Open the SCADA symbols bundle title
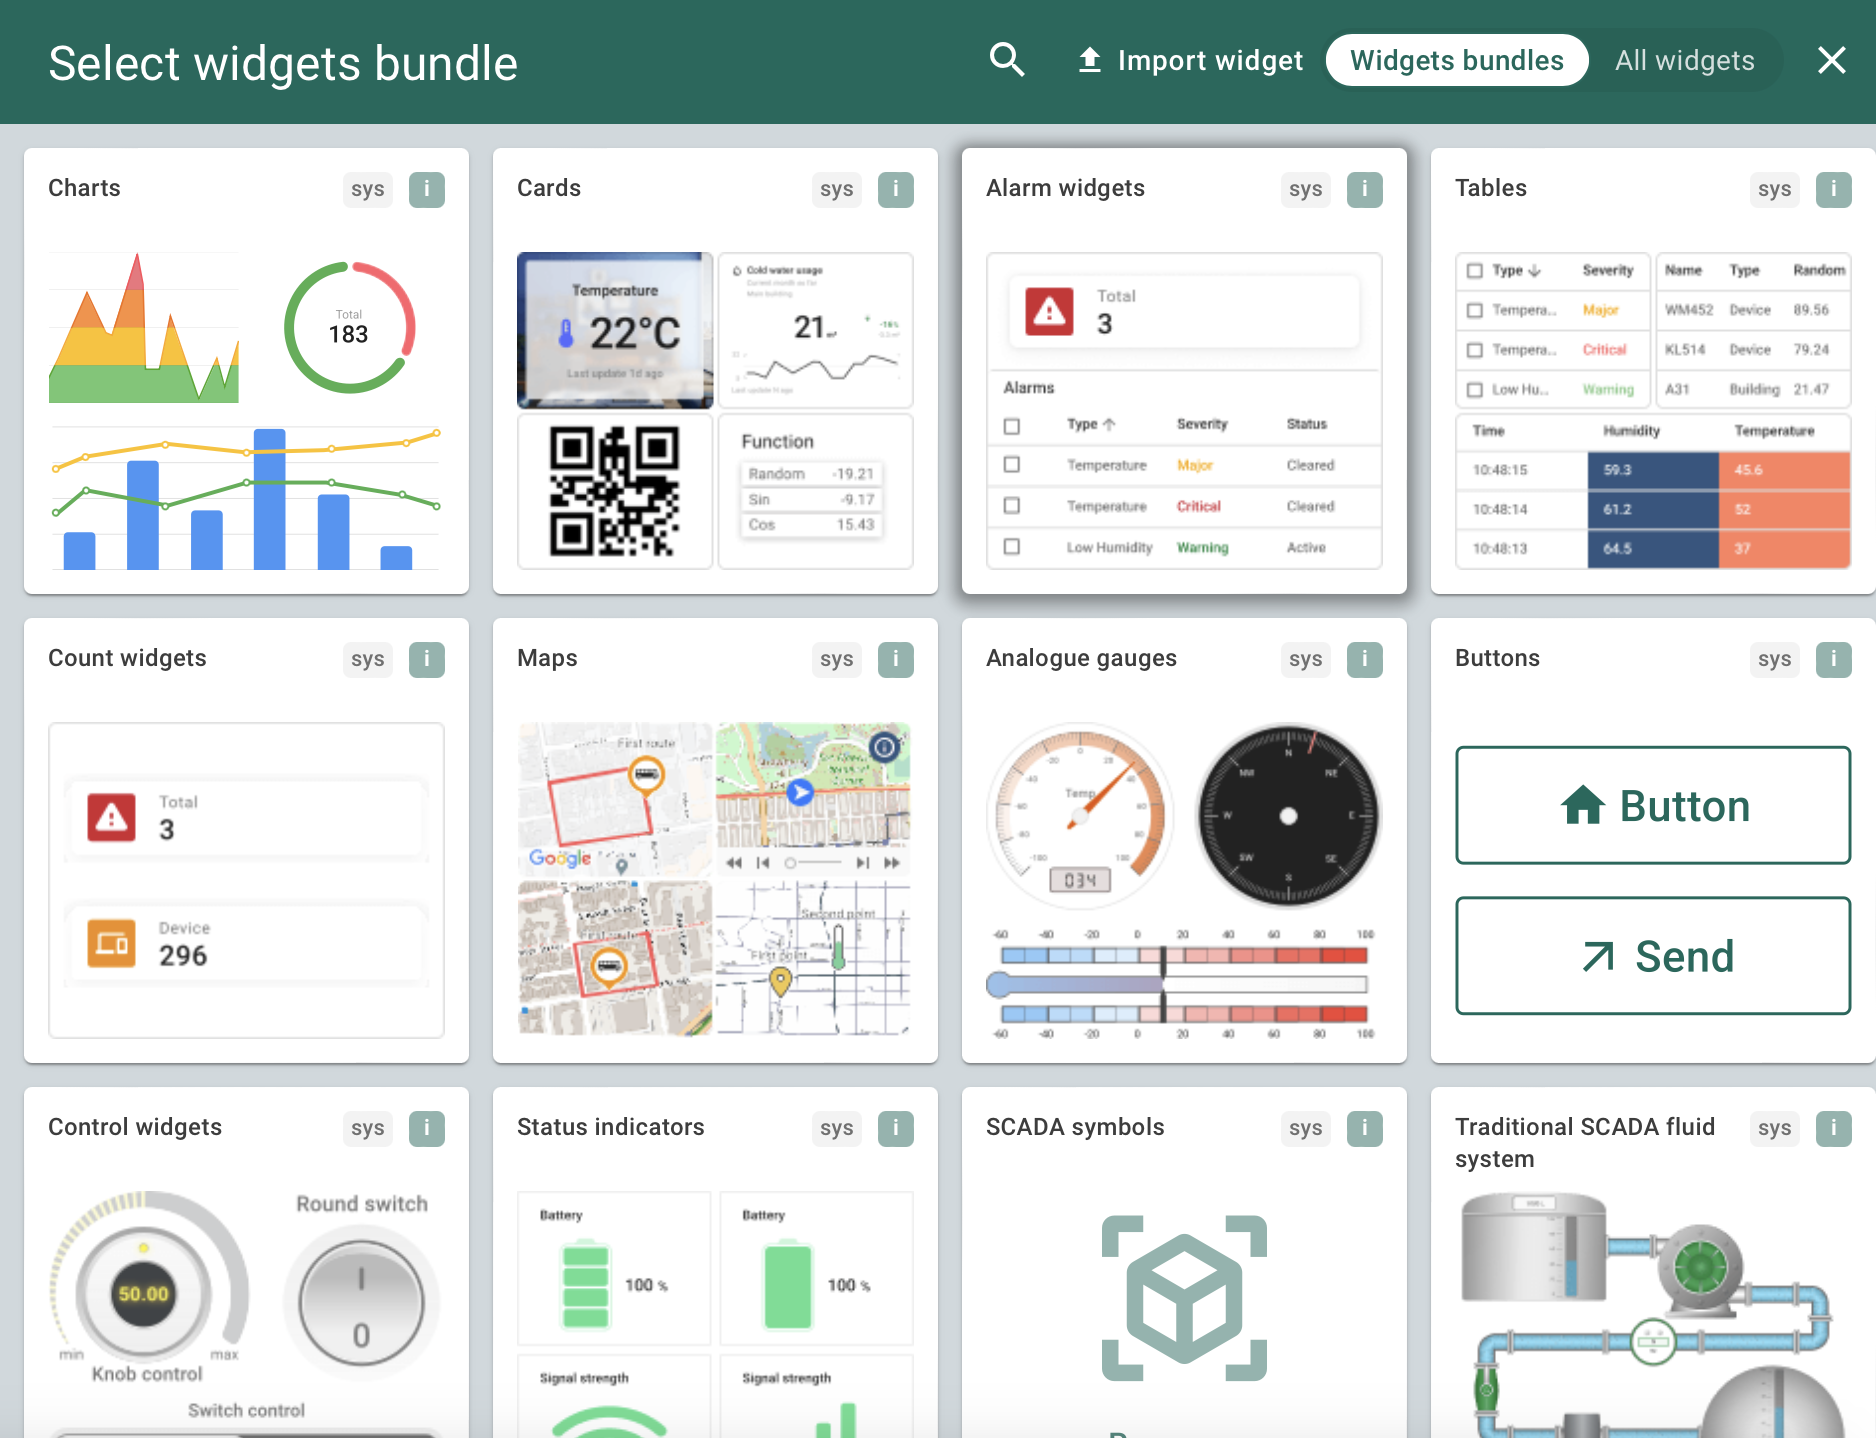Viewport: 1876px width, 1438px height. (1075, 1127)
